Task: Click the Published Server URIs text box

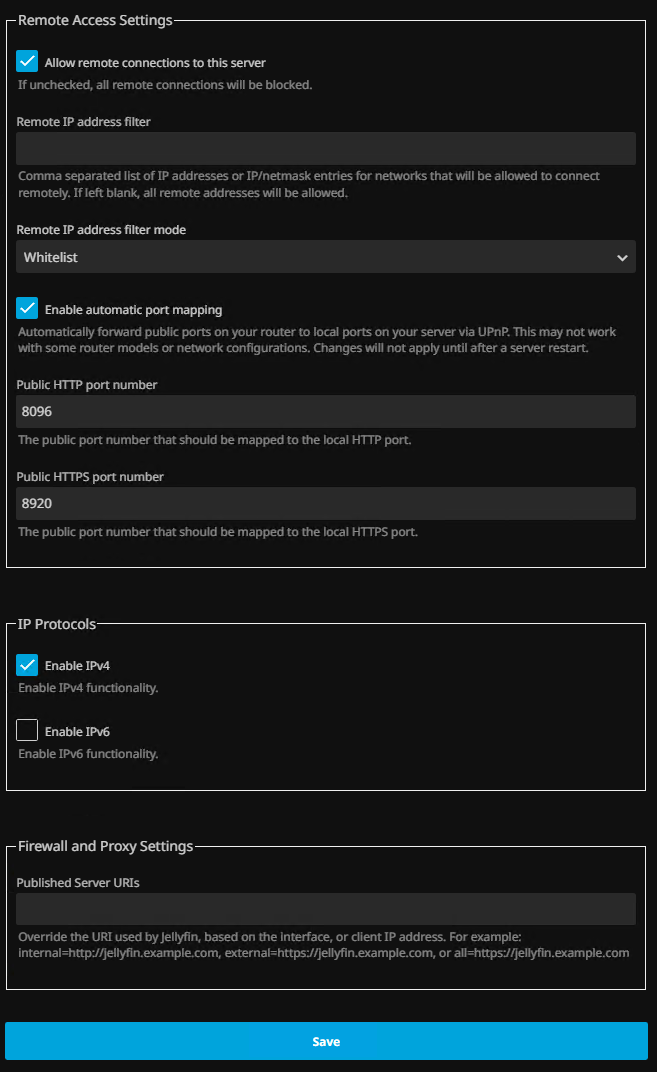Action: [x=326, y=909]
